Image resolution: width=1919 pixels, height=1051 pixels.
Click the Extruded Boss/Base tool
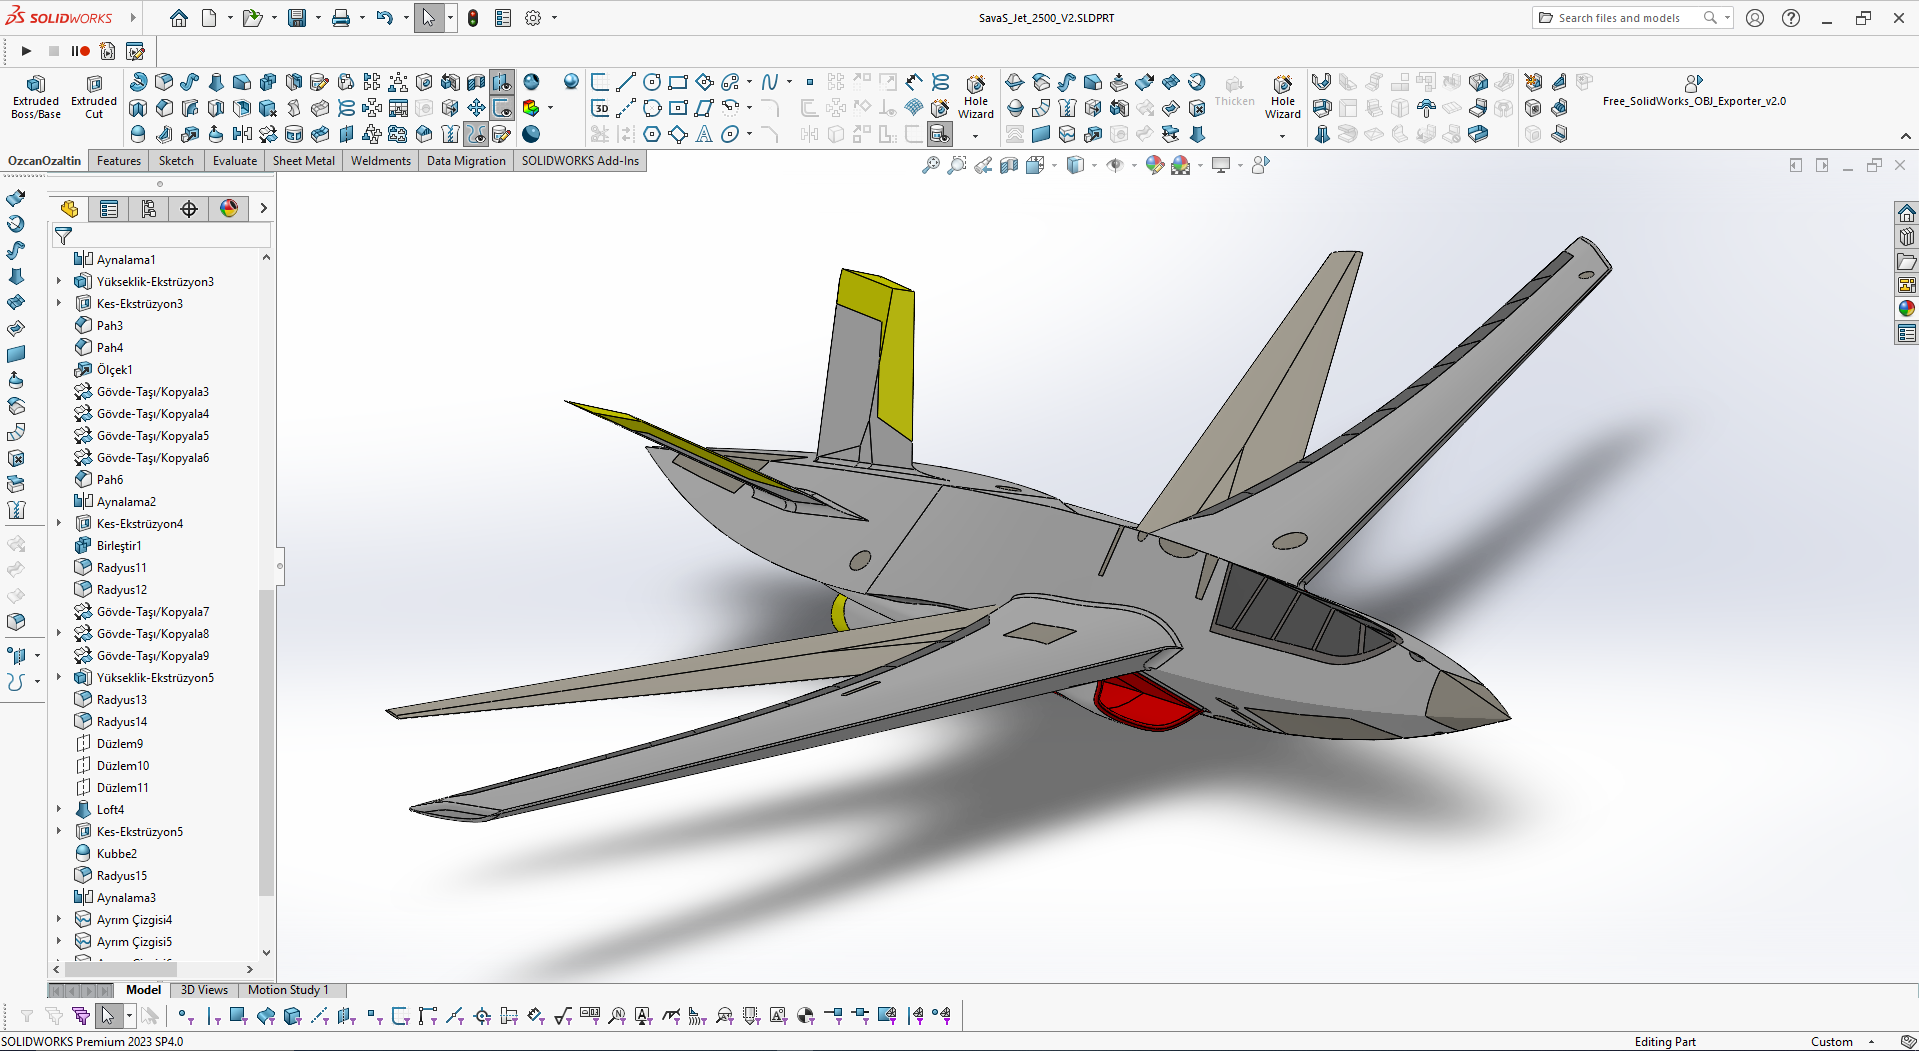click(x=36, y=96)
